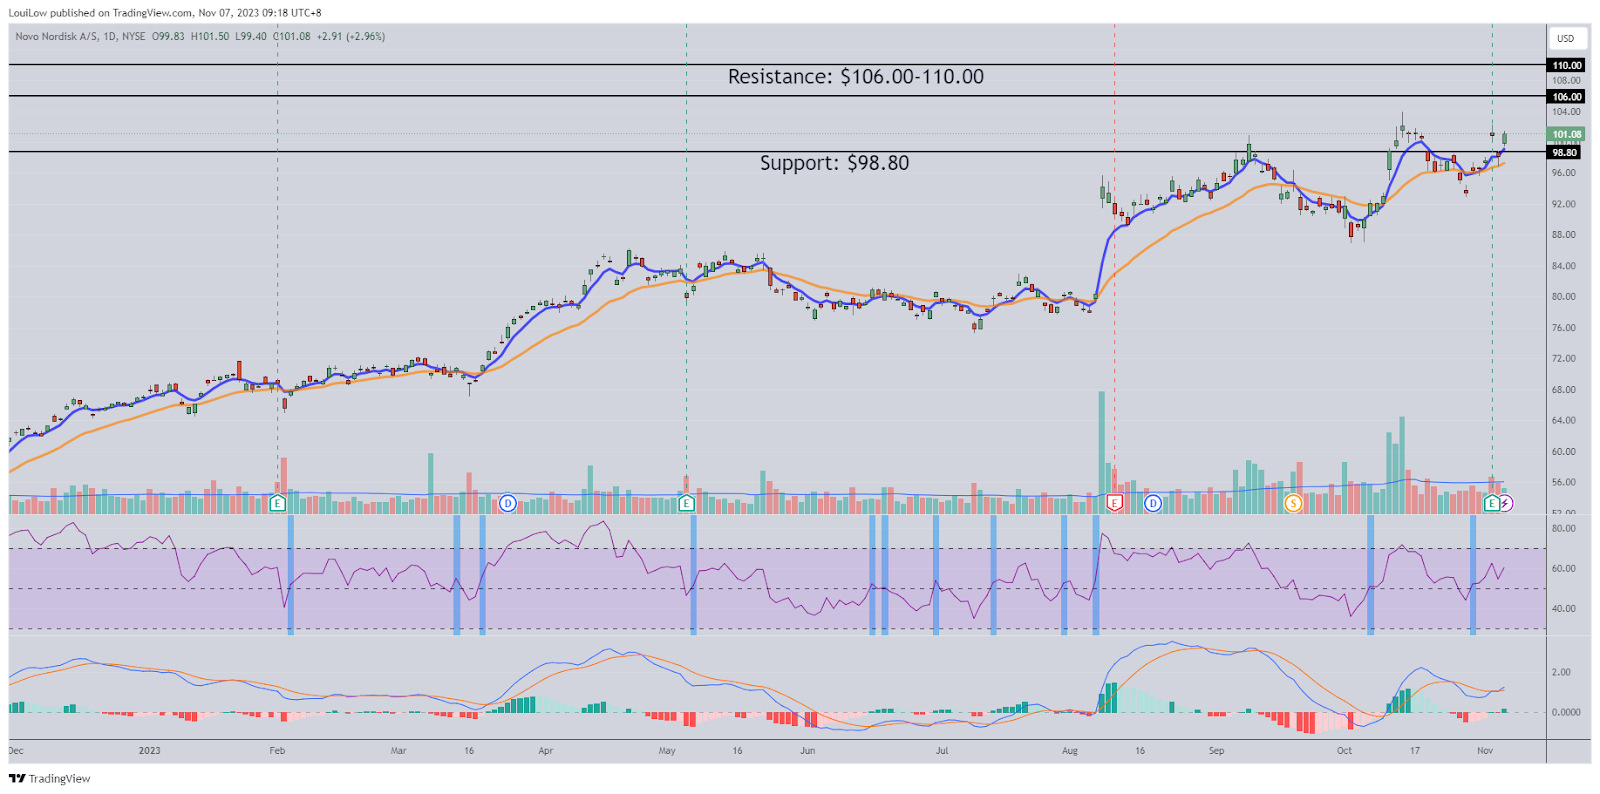Click the 'LouiLow published on TradingView.com' header text

click(x=101, y=13)
